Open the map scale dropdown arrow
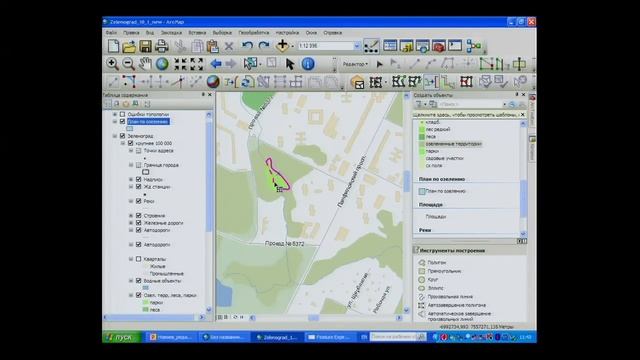 pos(357,46)
